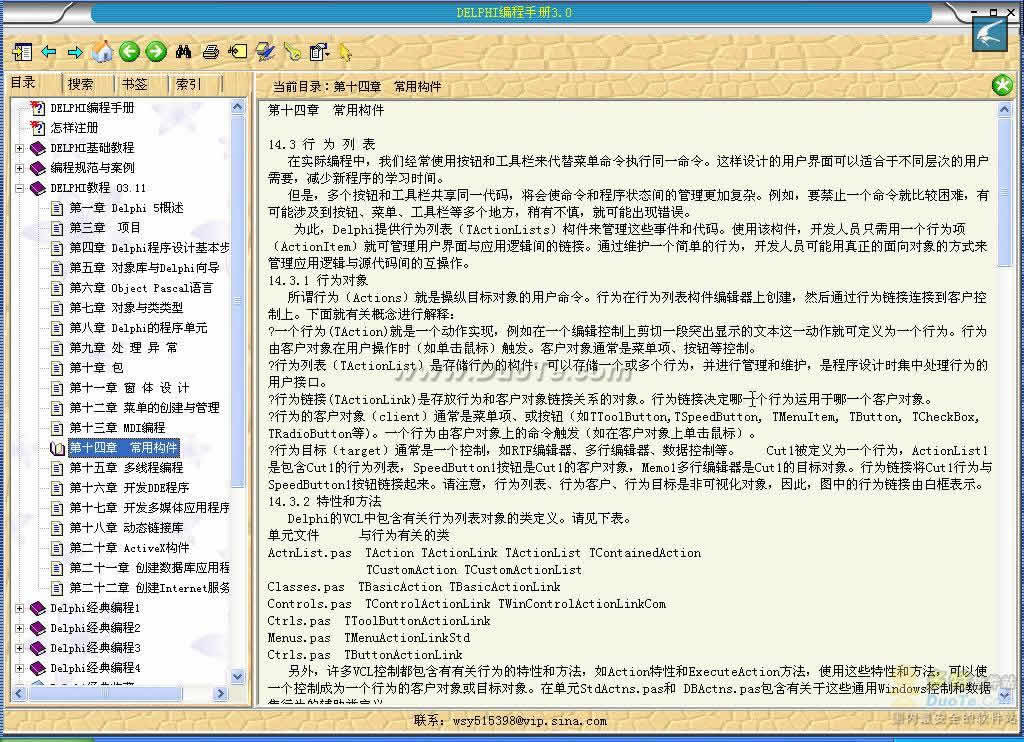Go to the home page via house icon
The width and height of the screenshot is (1024, 742).
(x=102, y=51)
